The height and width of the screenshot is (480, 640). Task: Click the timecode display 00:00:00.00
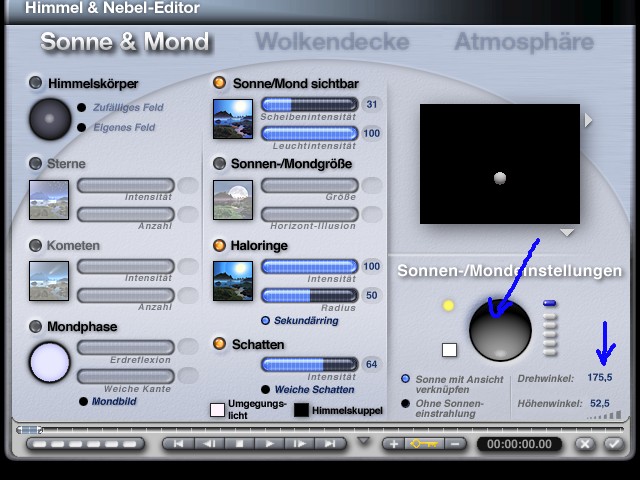pos(519,444)
